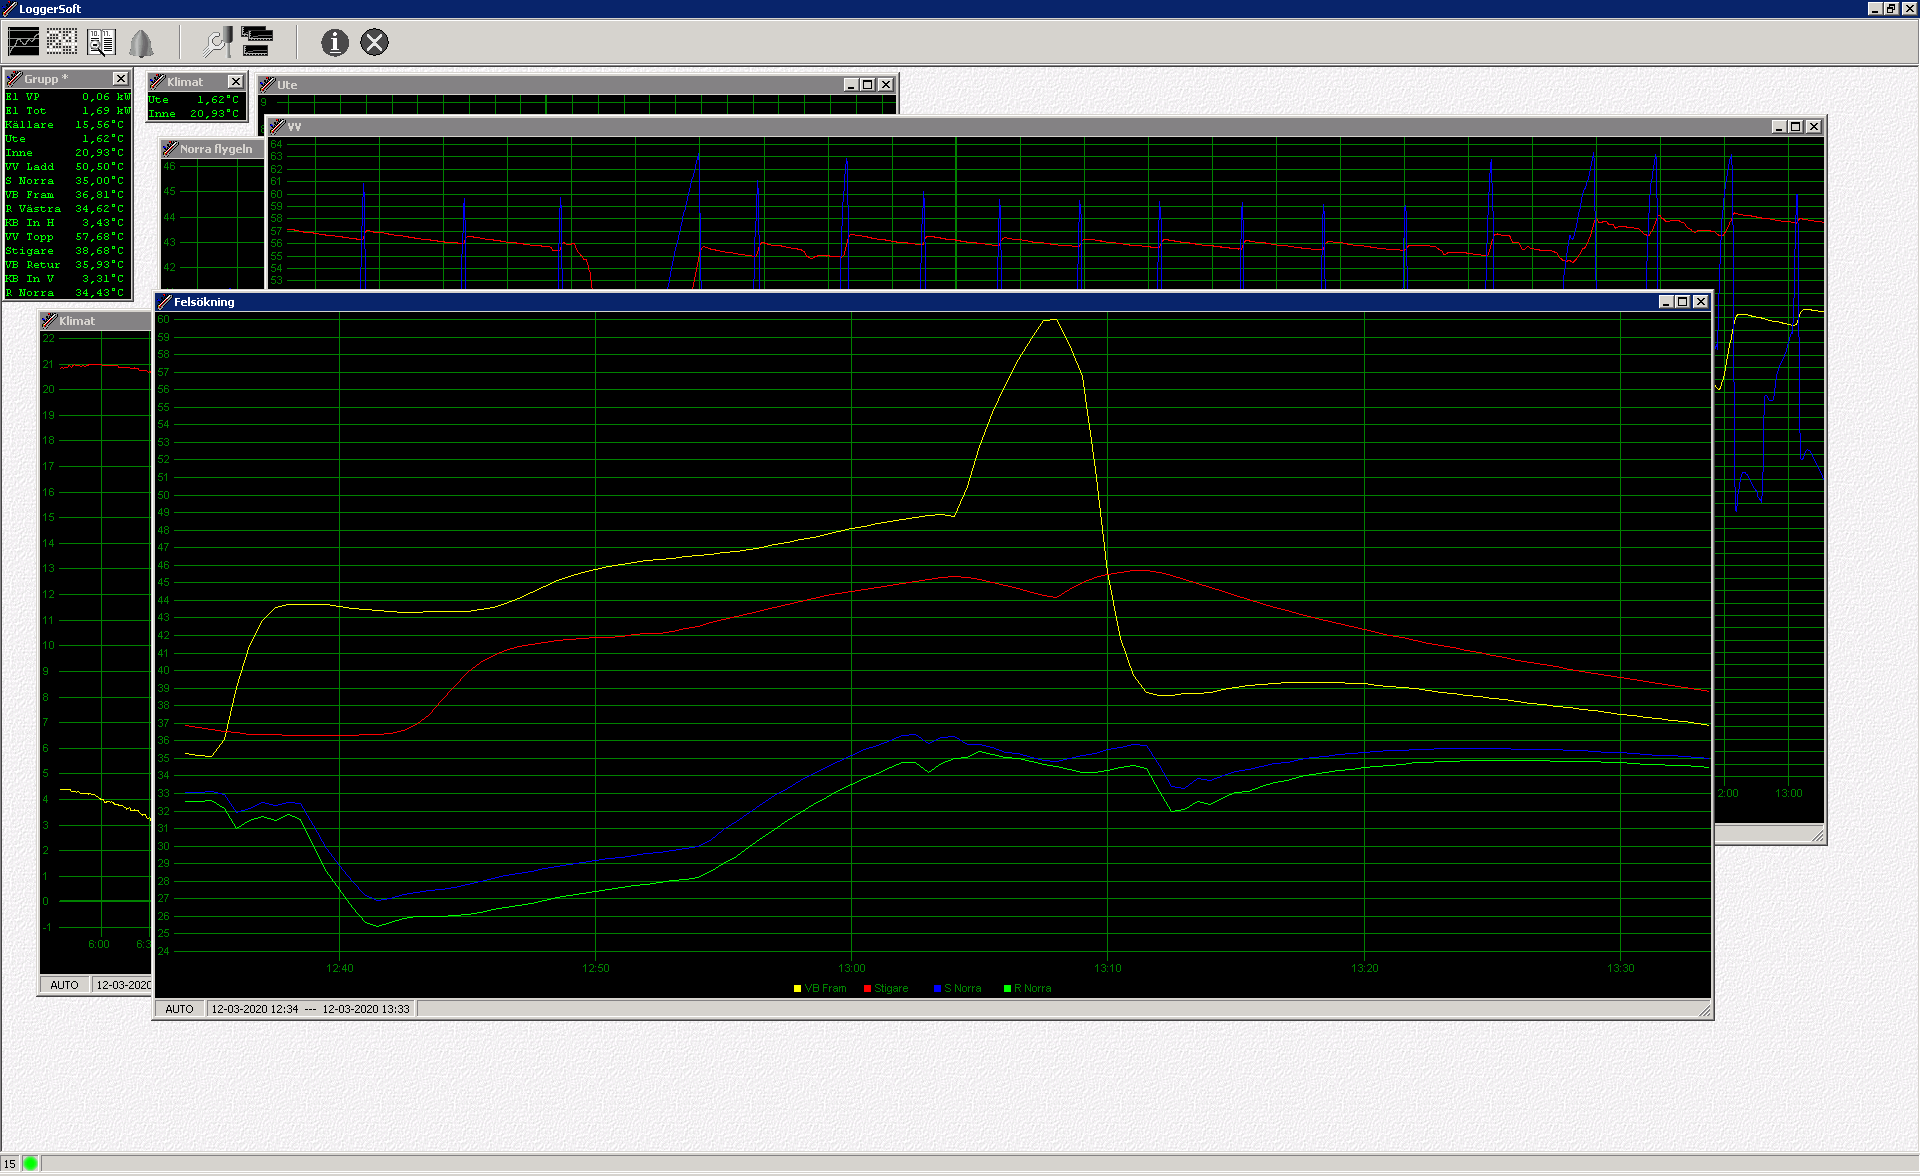Viewport: 1920px width, 1176px height.
Task: Open the wrench and sensor settings icon
Action: 218,42
